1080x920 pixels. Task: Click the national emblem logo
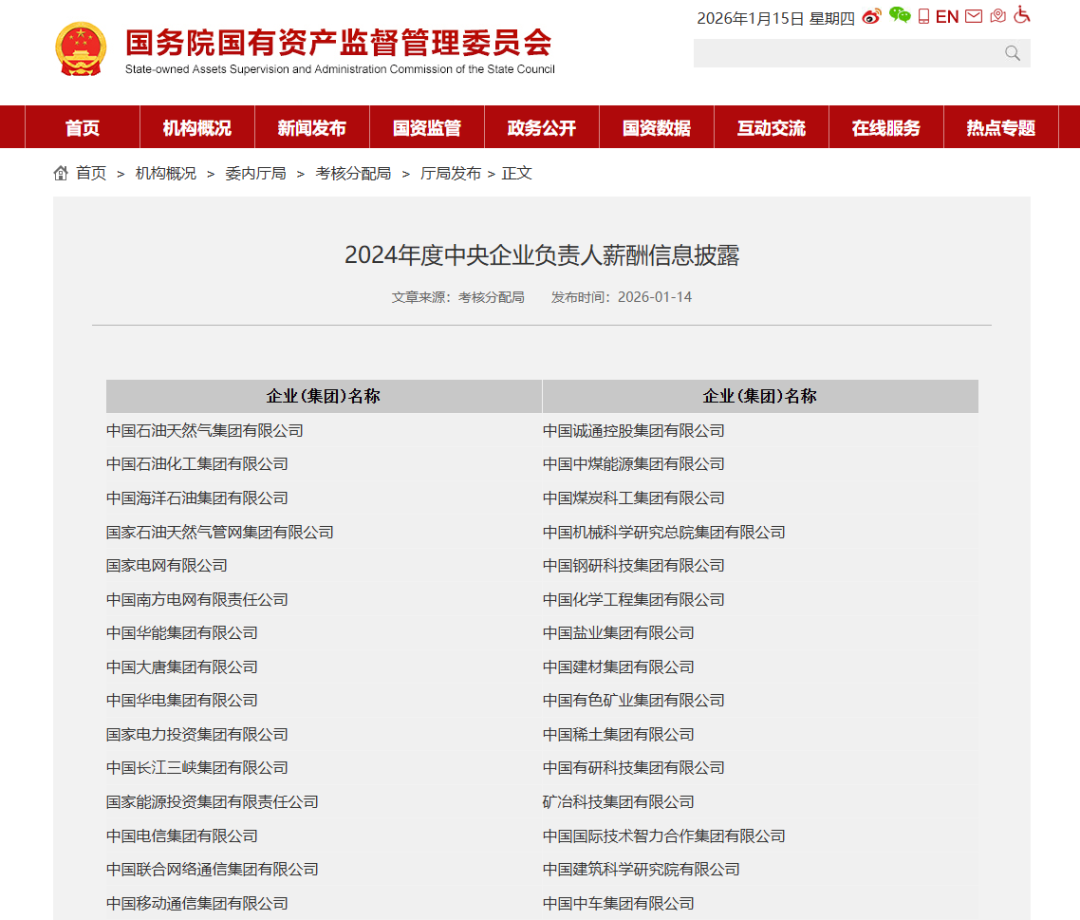81,49
